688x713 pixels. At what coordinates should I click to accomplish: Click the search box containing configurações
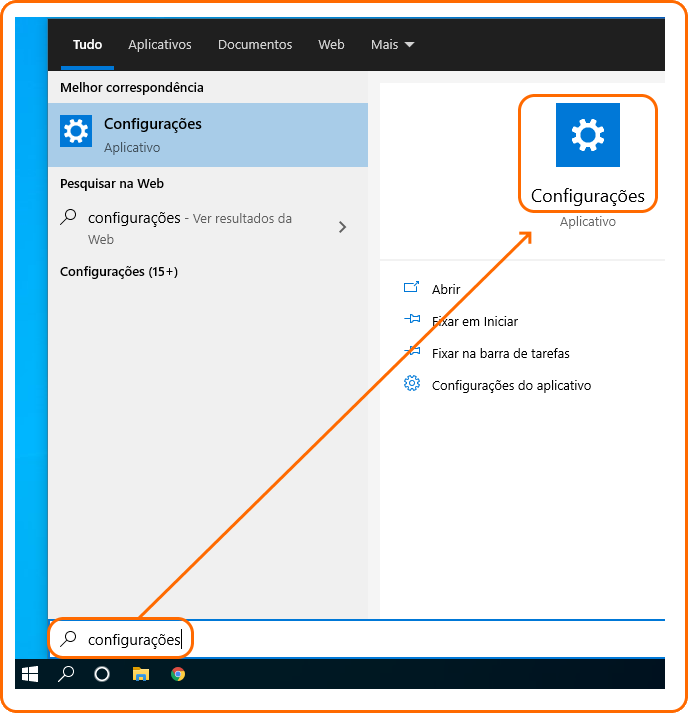pos(357,639)
